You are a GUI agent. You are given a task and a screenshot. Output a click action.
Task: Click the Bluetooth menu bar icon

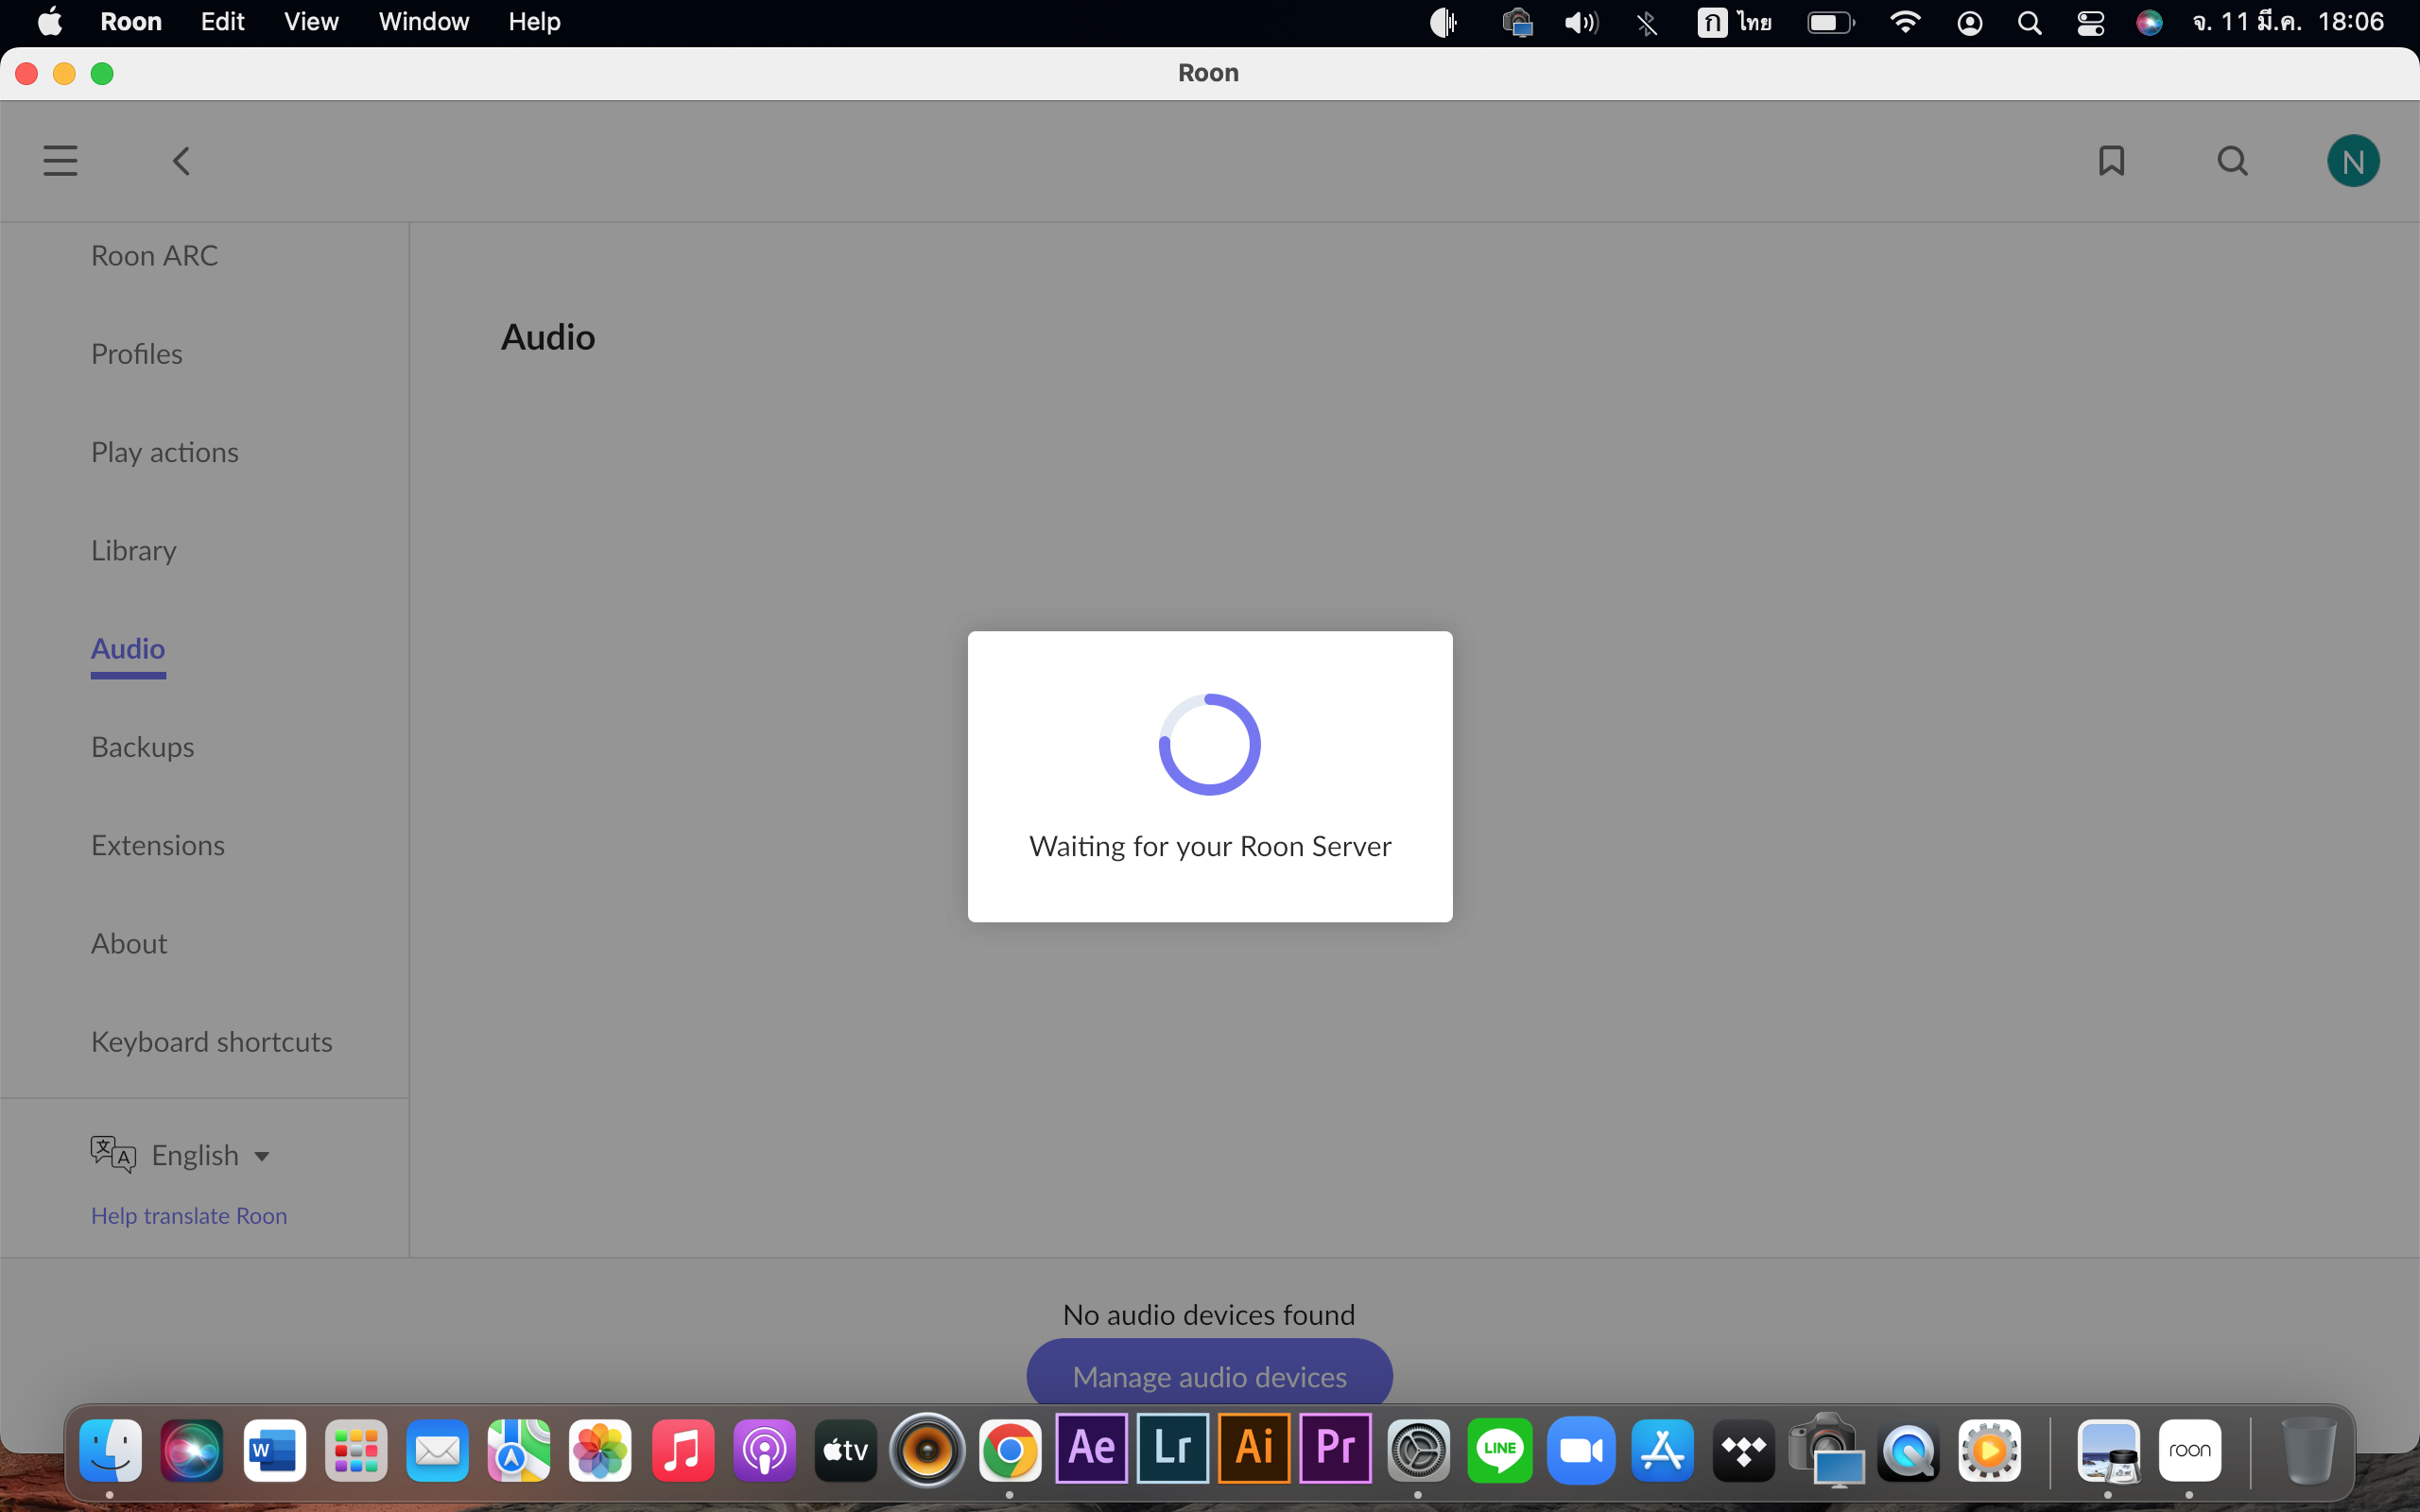[x=1647, y=22]
